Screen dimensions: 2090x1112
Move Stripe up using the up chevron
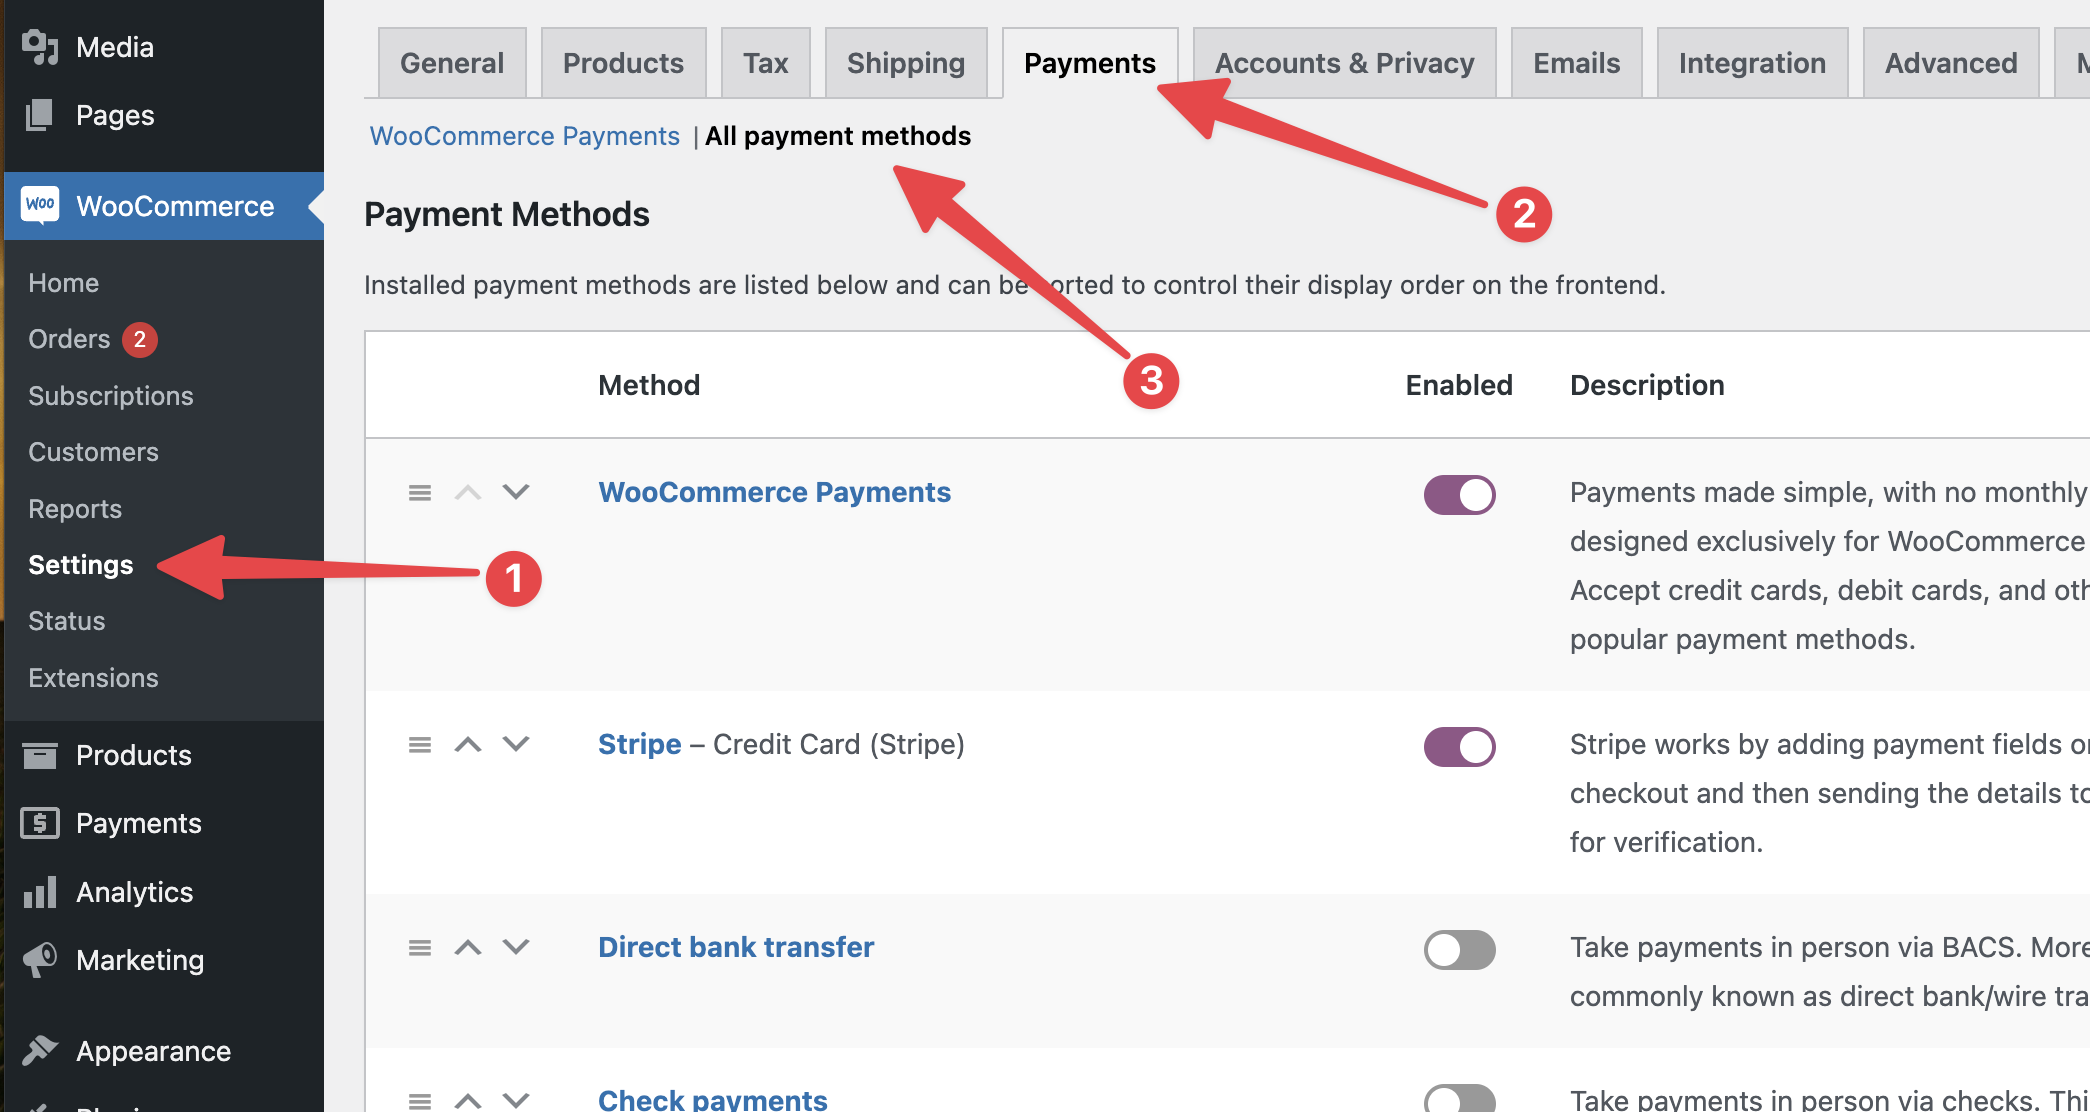pos(468,745)
